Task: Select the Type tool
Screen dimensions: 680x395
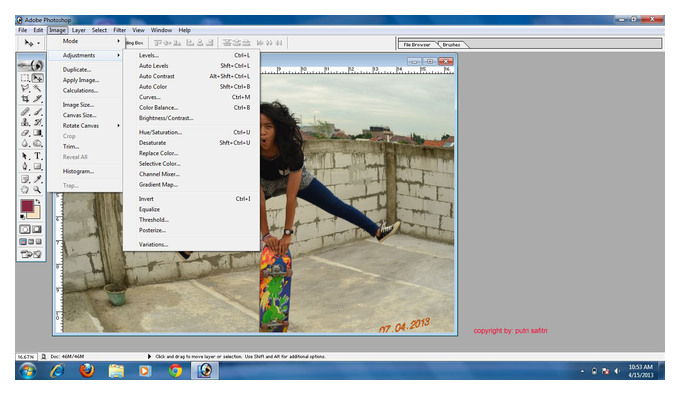Action: [x=38, y=156]
